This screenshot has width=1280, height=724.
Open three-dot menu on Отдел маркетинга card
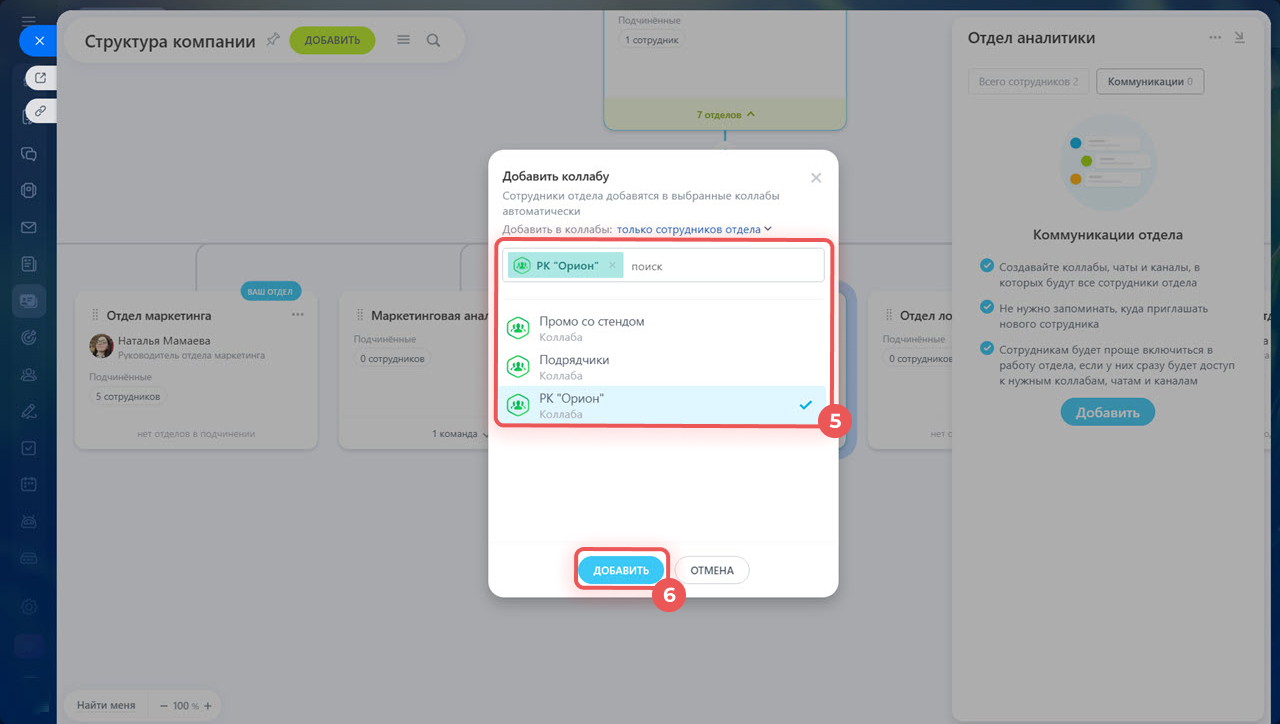[298, 315]
